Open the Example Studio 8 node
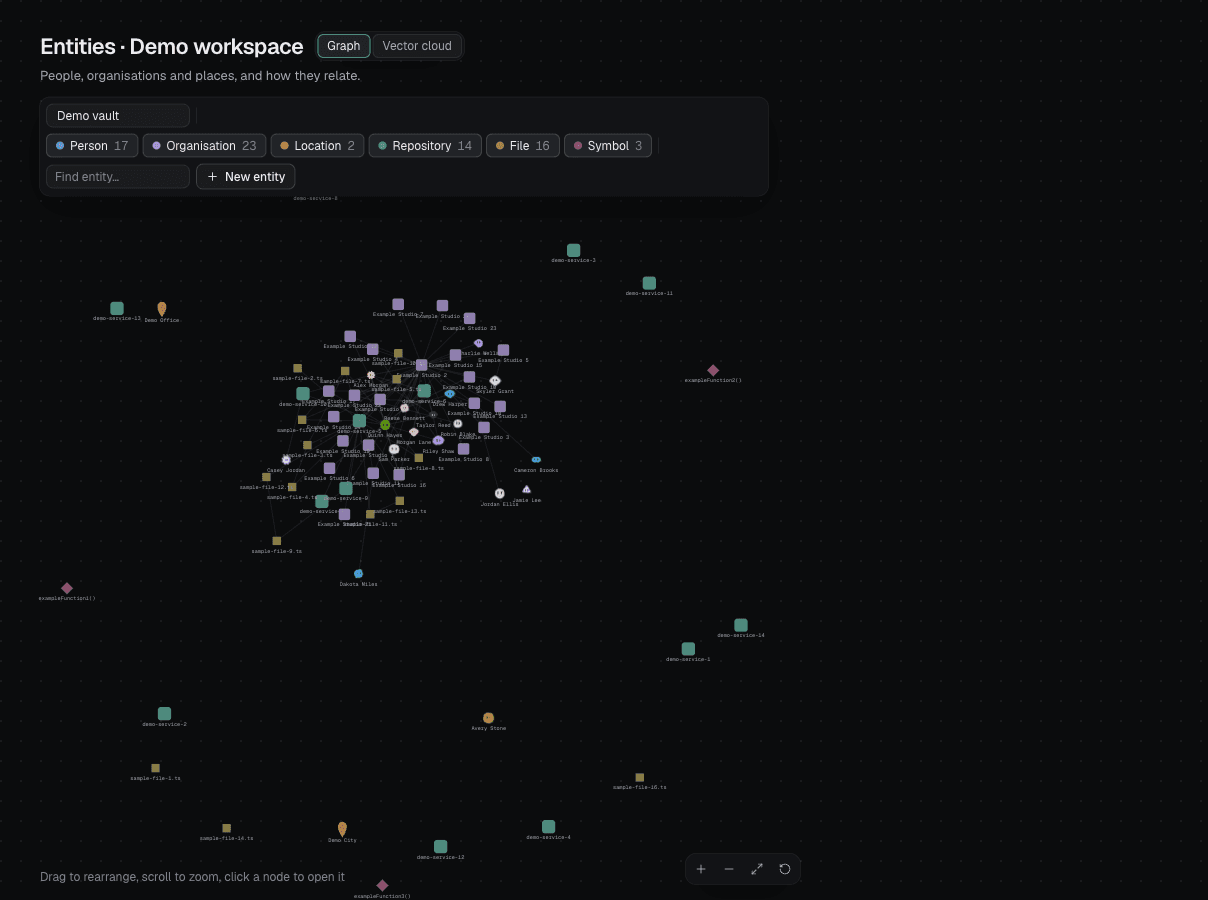This screenshot has width=1208, height=900. click(463, 449)
